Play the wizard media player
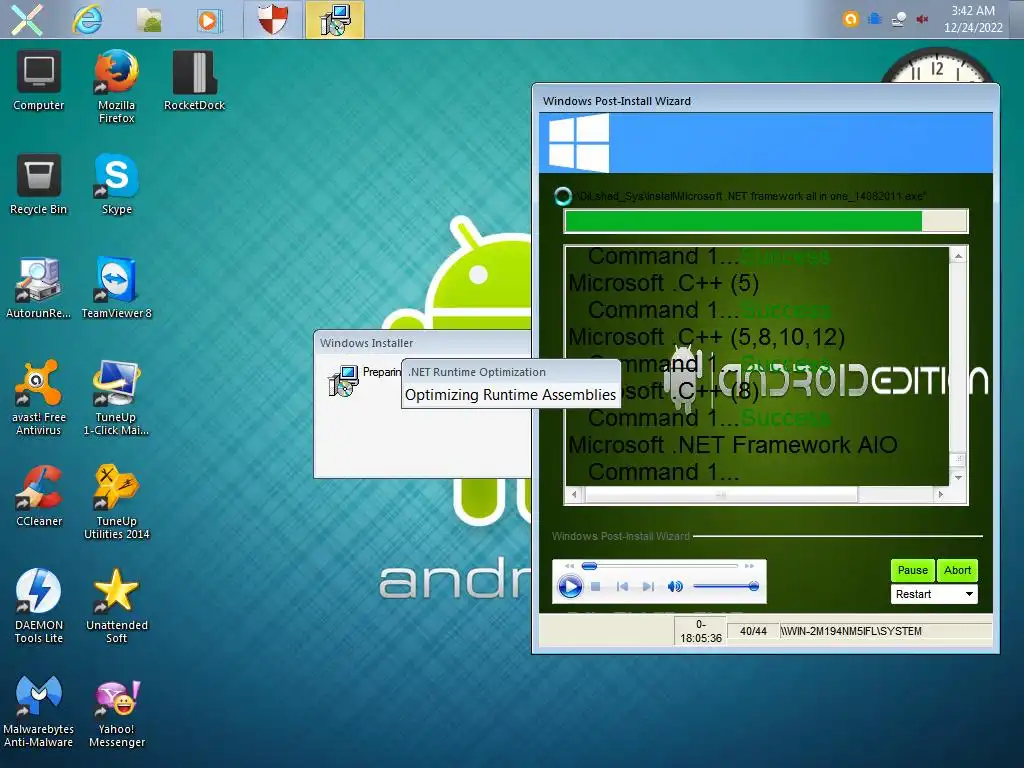Screen dimensions: 1024x768 click(570, 586)
